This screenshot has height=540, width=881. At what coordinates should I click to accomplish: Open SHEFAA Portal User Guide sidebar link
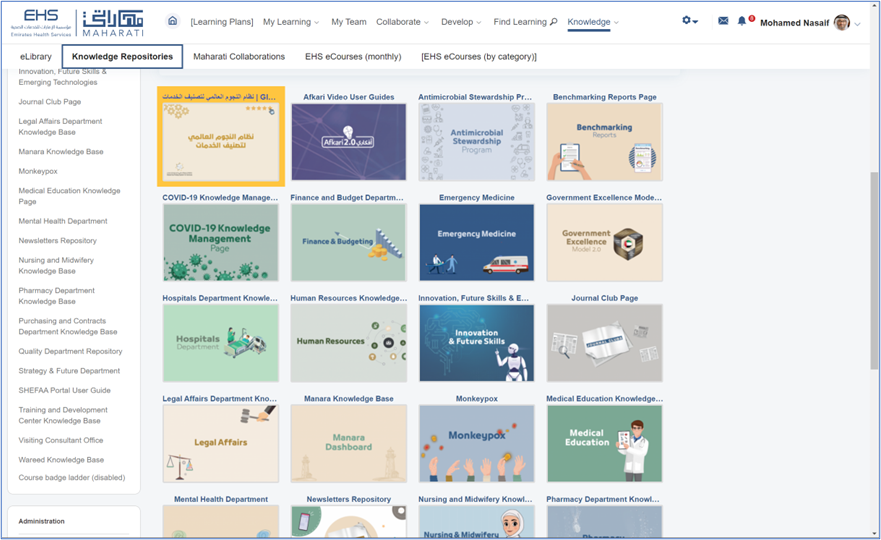64,390
